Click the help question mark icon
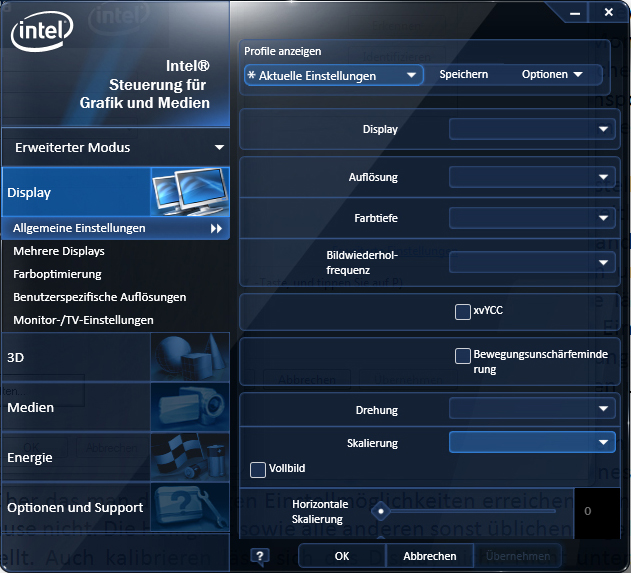Image resolution: width=631 pixels, height=573 pixels. pos(260,557)
